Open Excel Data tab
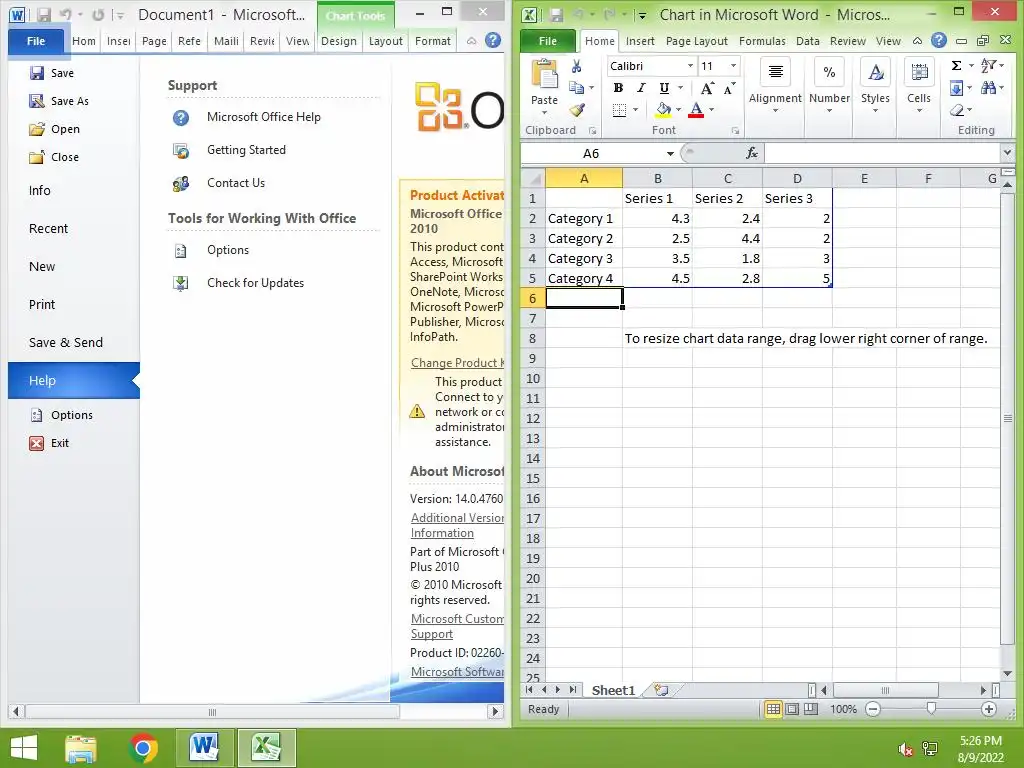Image resolution: width=1024 pixels, height=768 pixels. 808,41
